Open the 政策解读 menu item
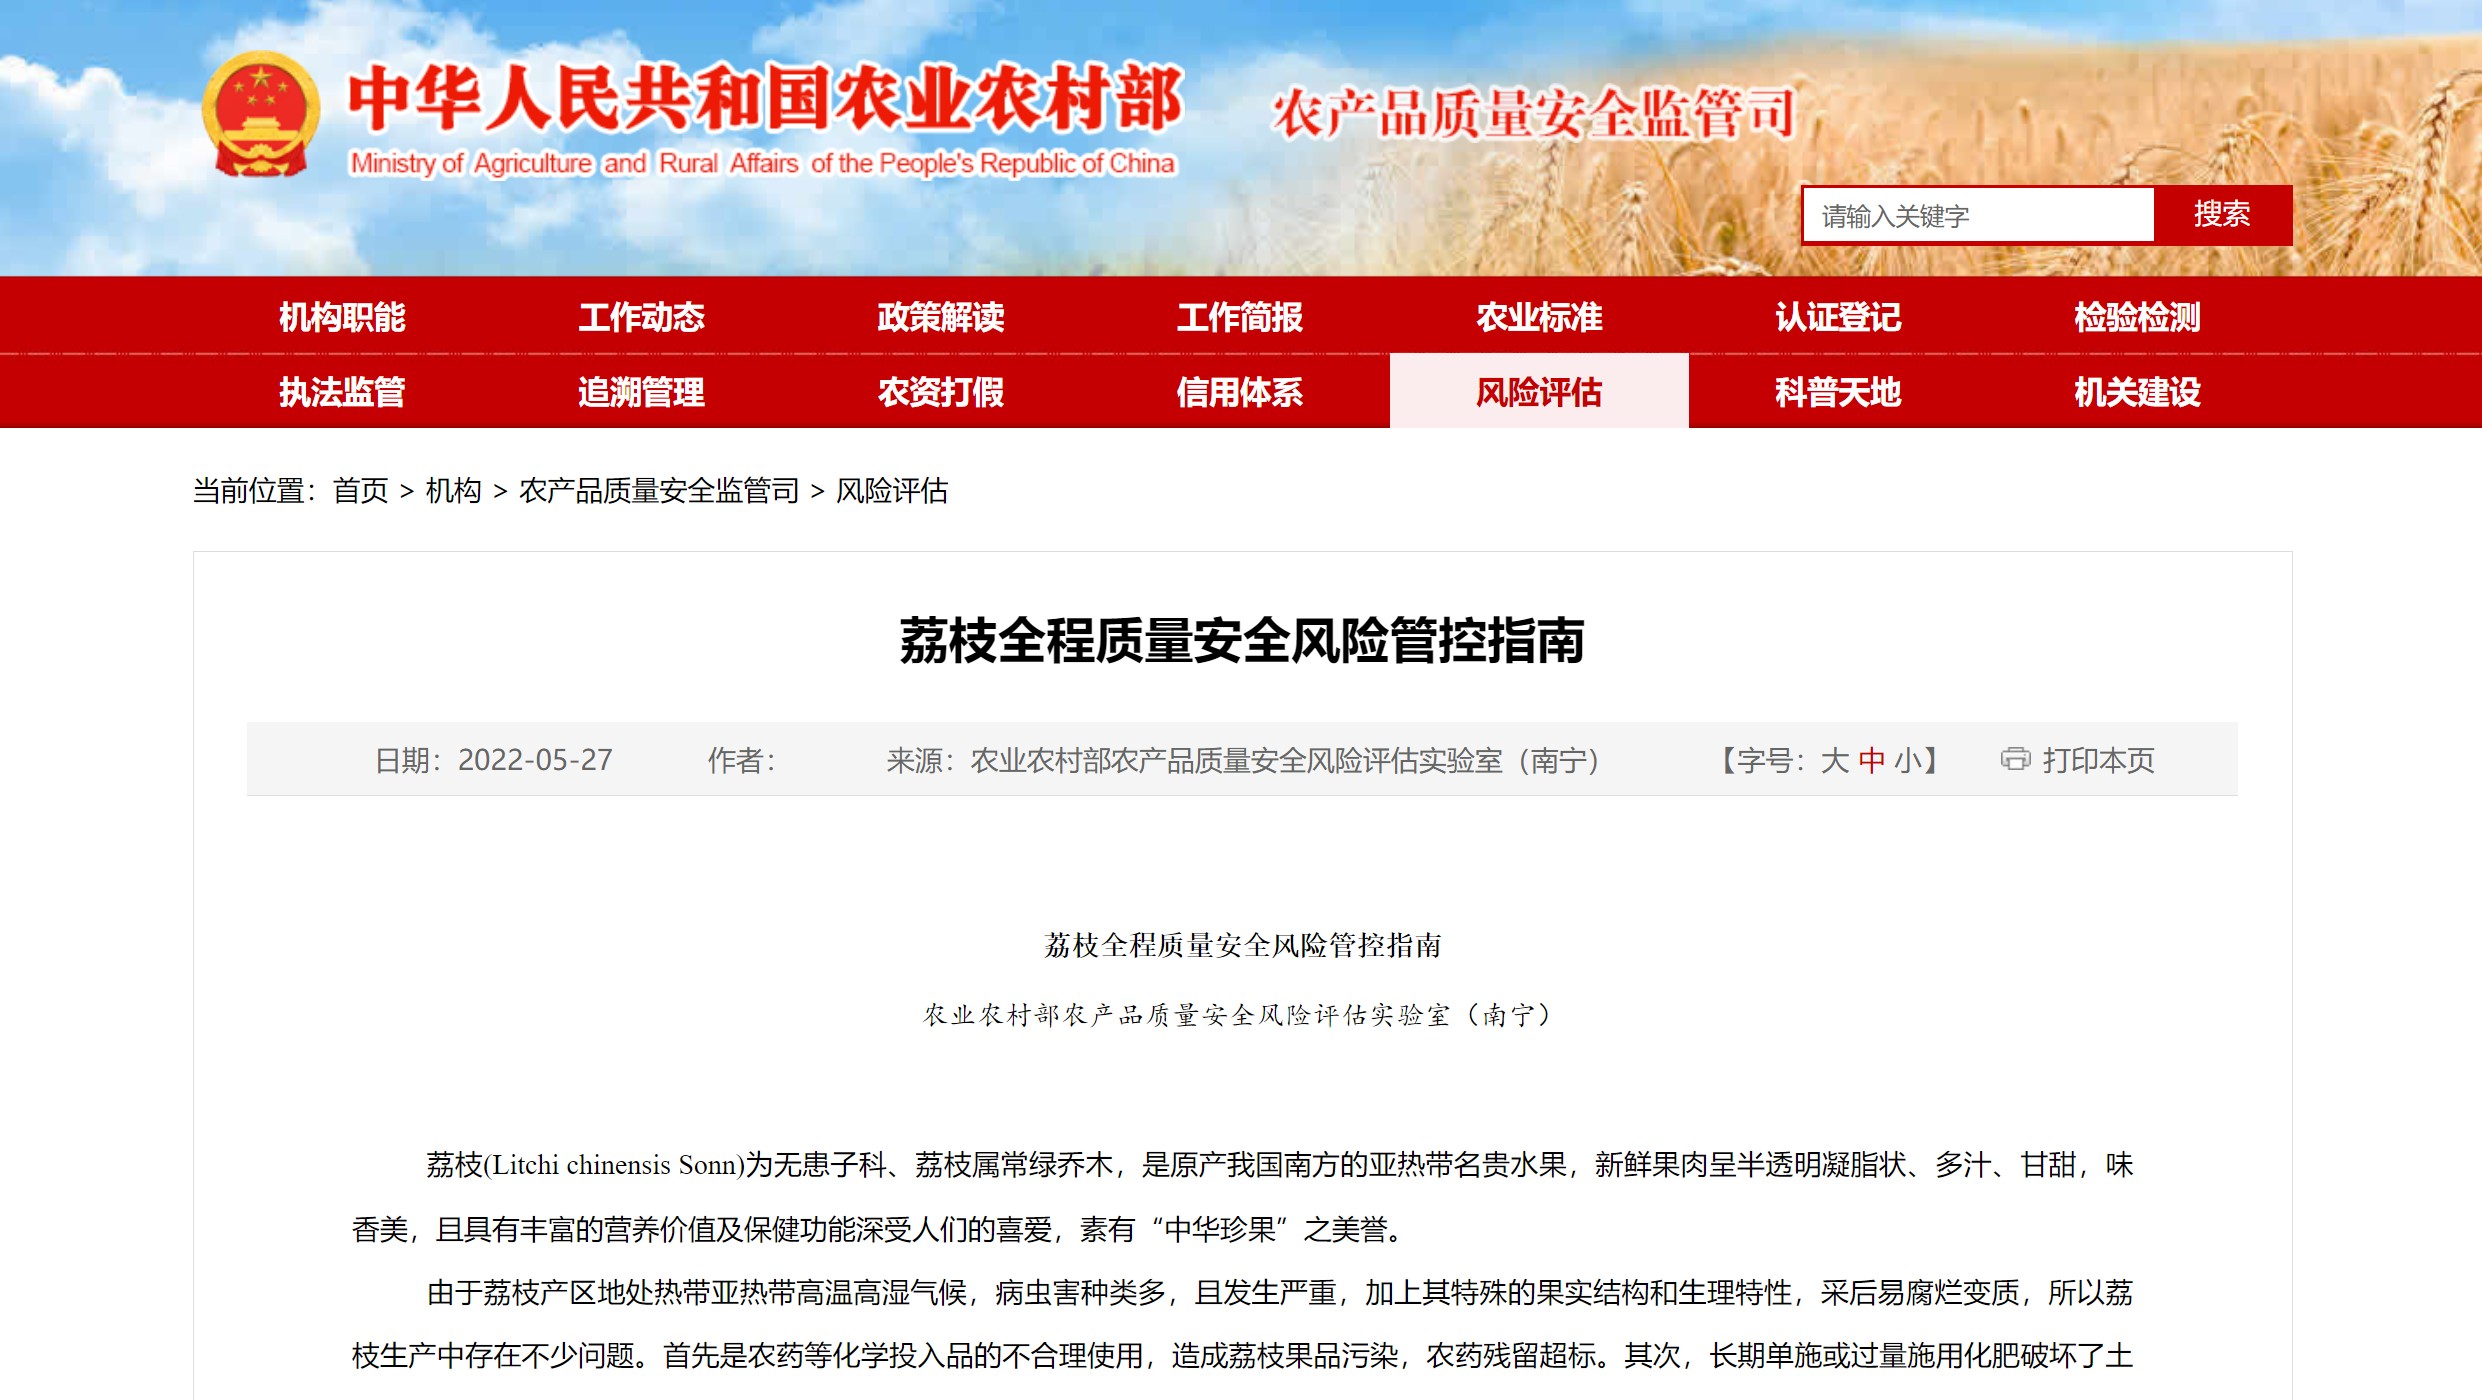Image resolution: width=2482 pixels, height=1400 pixels. point(940,317)
